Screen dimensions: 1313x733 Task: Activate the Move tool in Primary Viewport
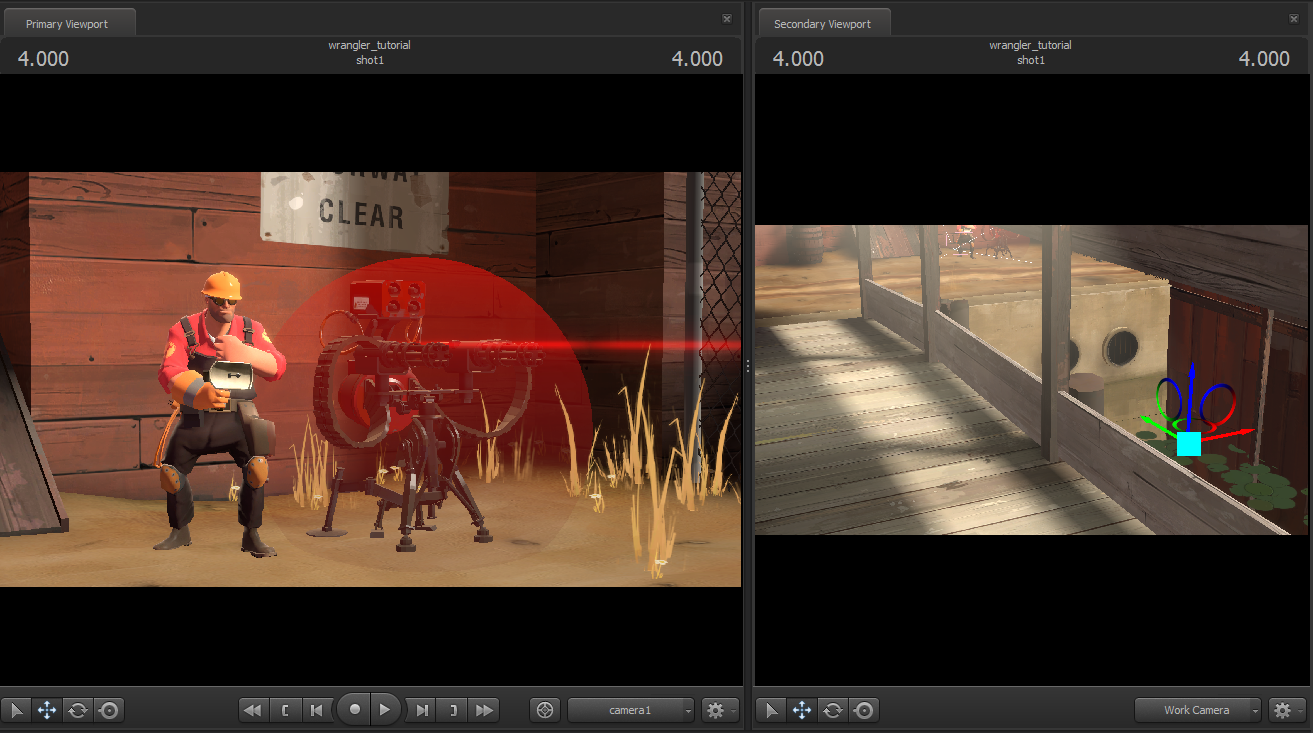[46, 710]
